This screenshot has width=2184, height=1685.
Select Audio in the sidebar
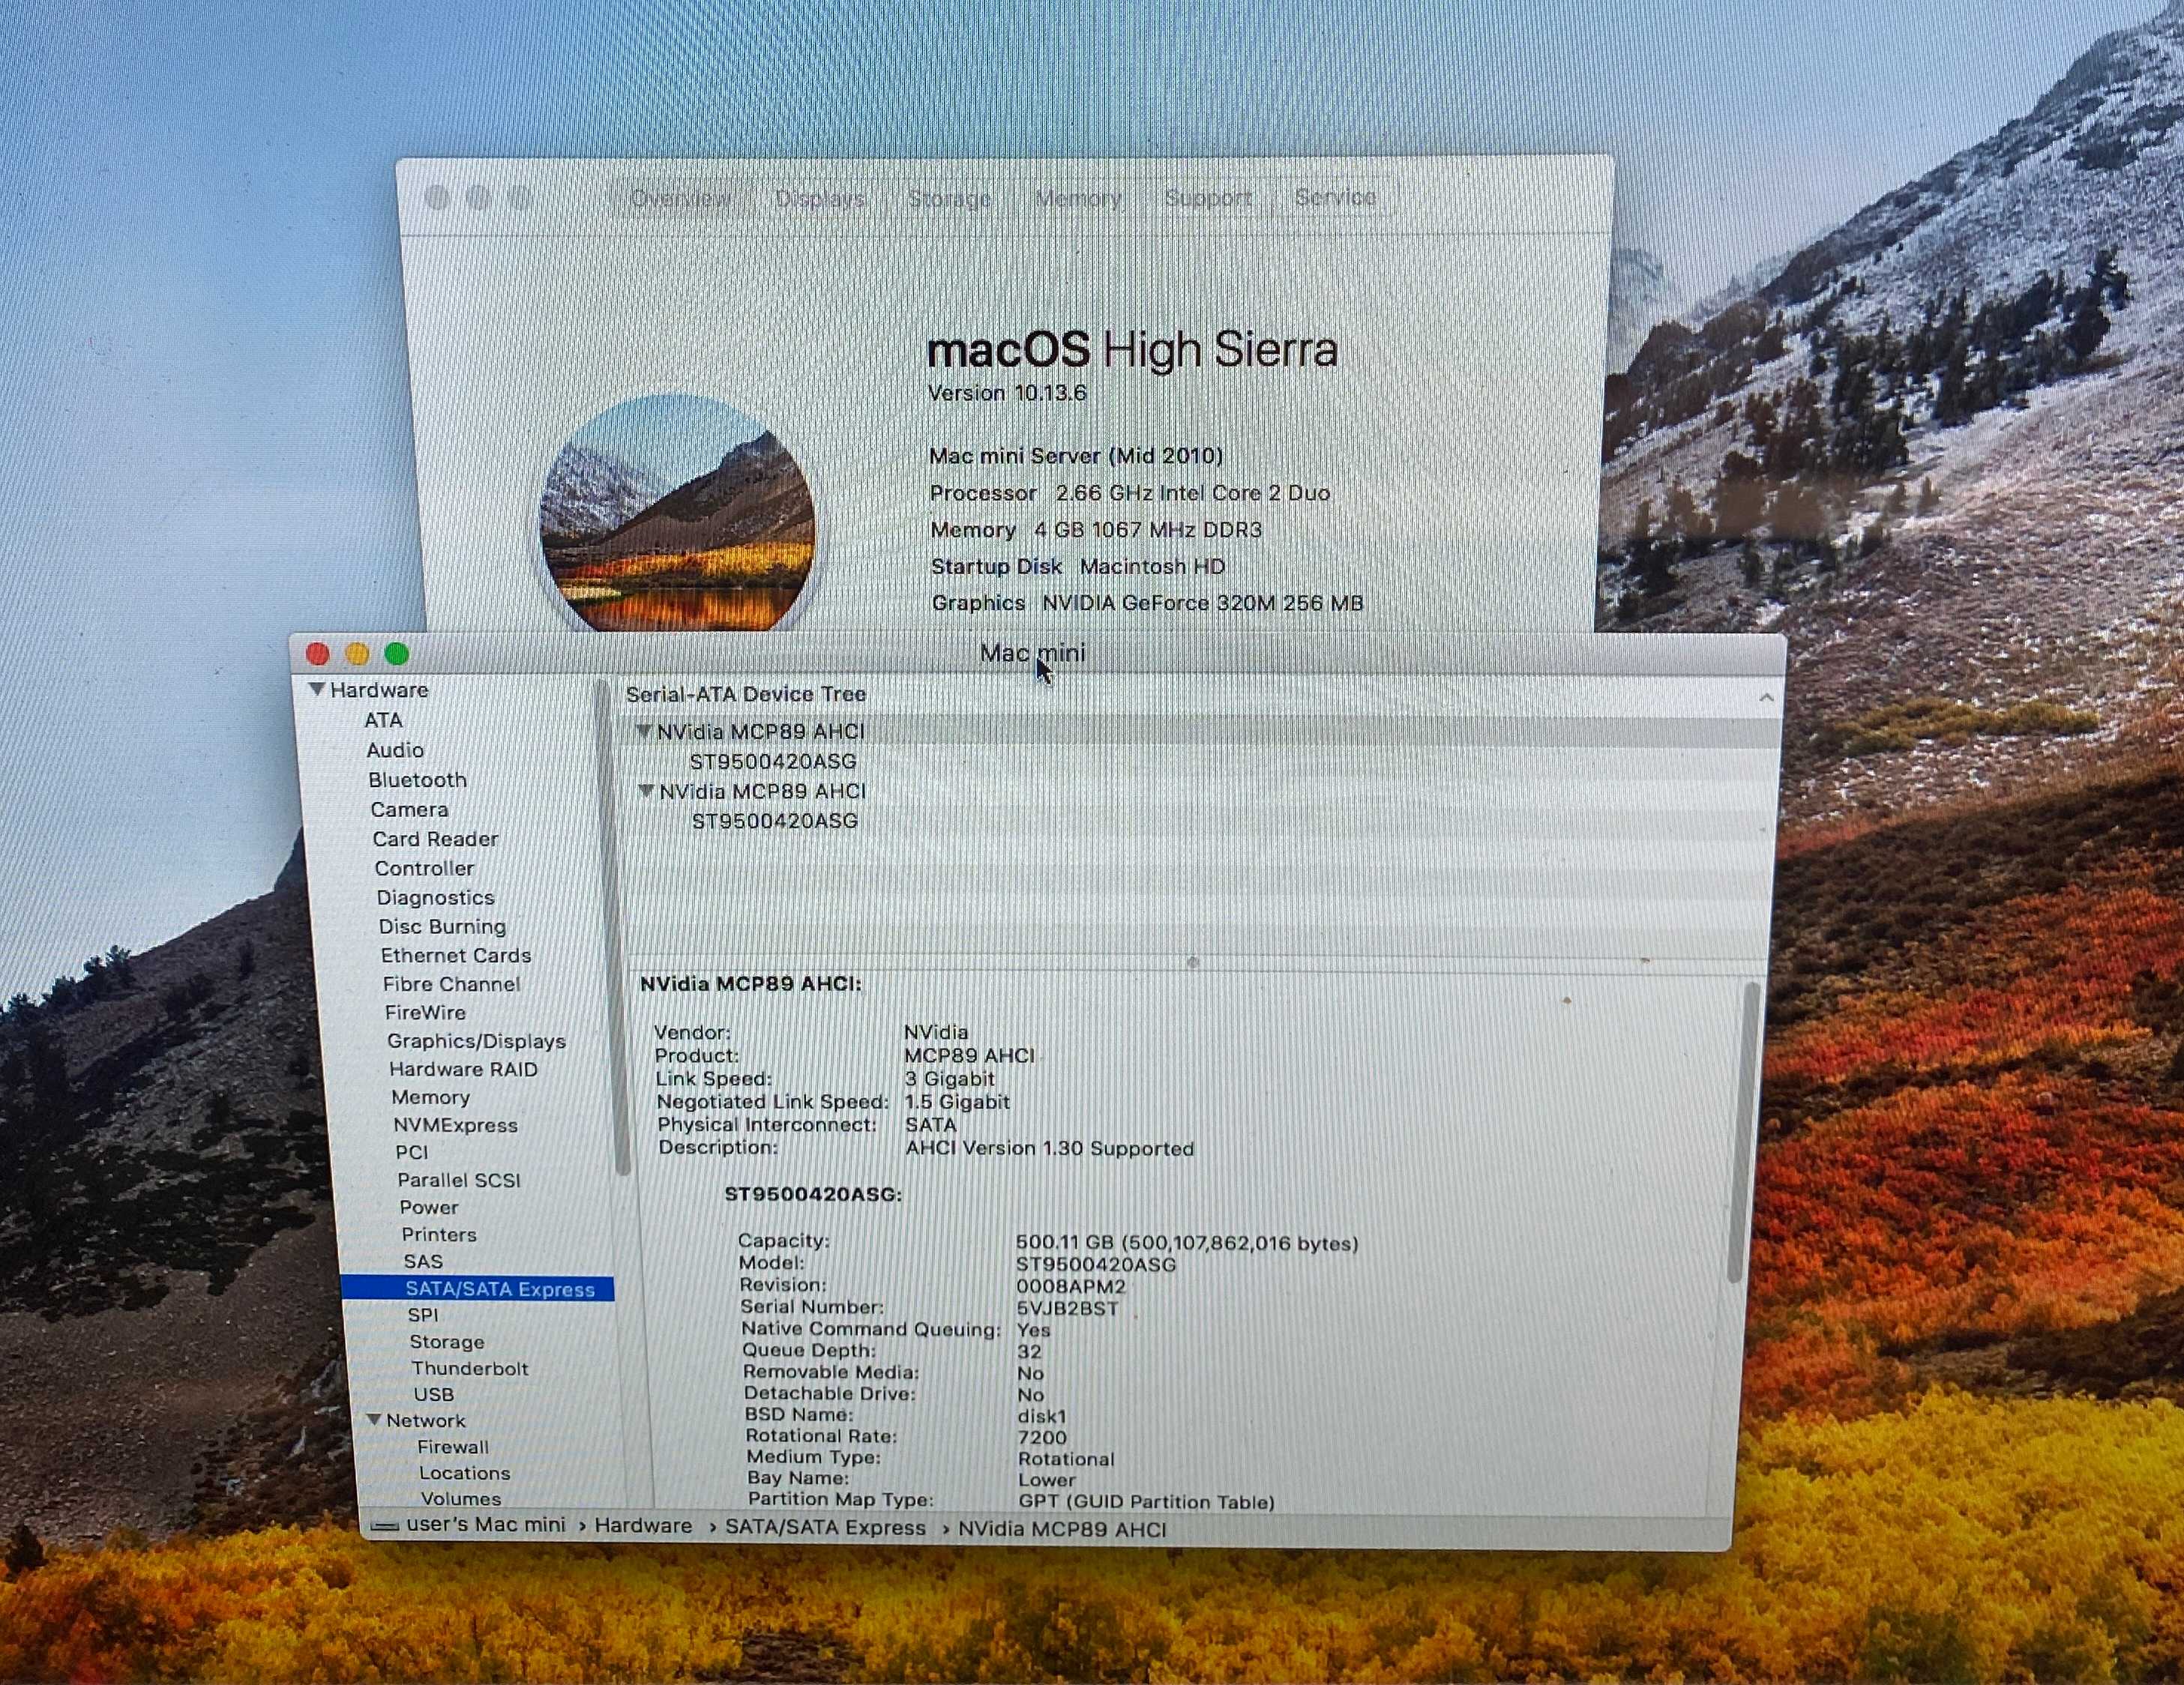[x=395, y=750]
